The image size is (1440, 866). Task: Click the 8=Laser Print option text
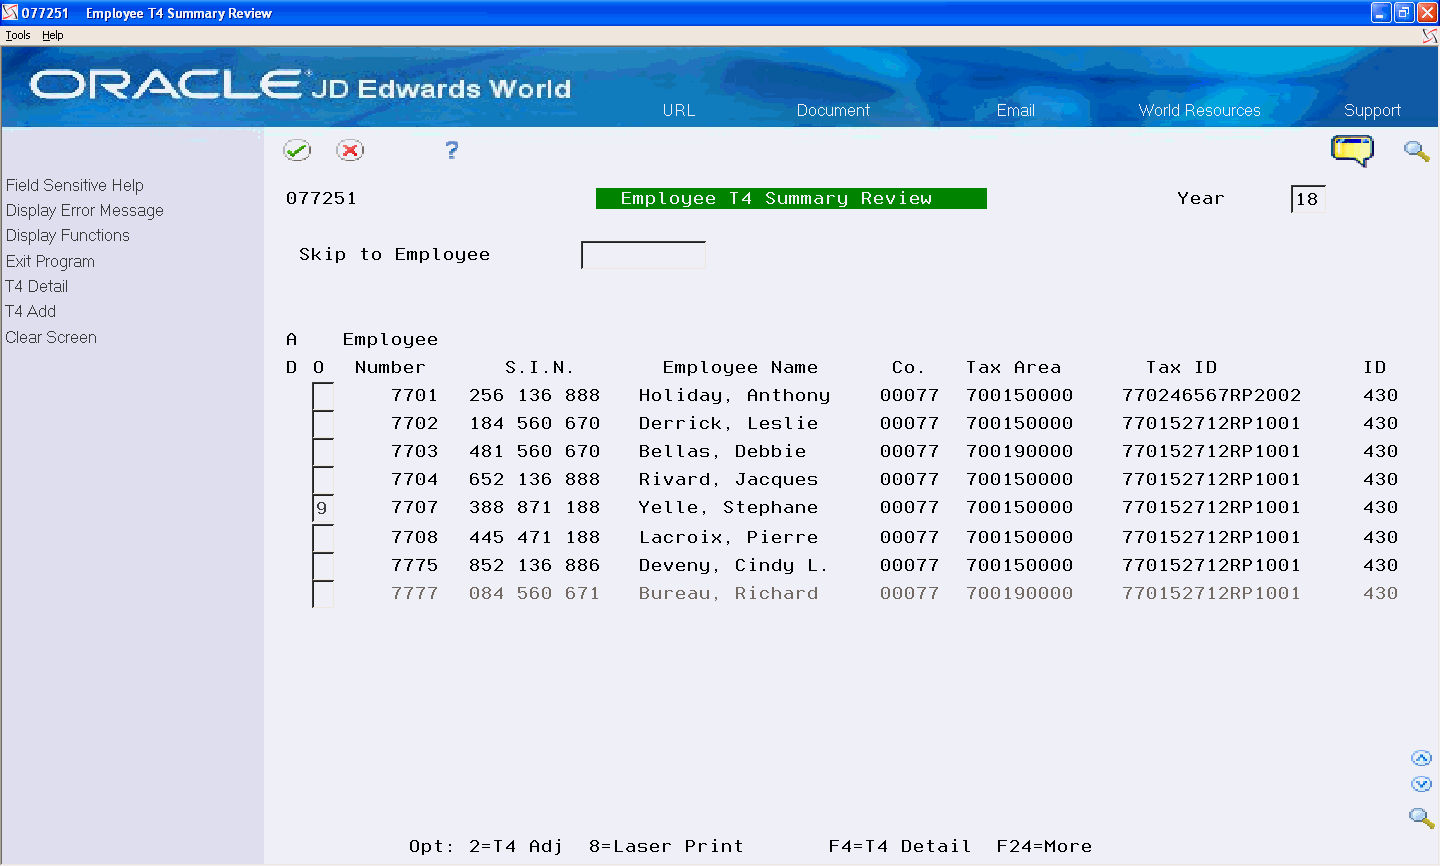666,847
